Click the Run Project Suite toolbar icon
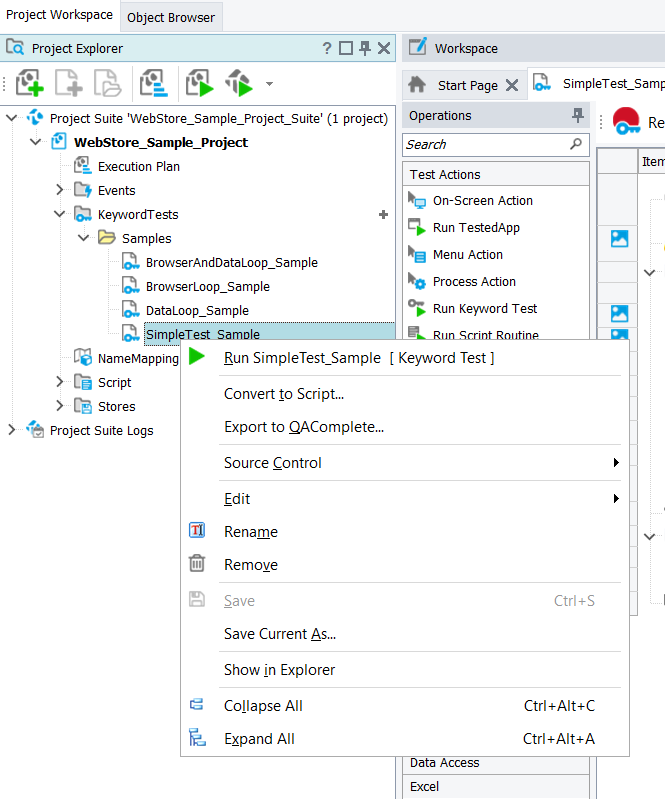The image size is (665, 799). point(239,83)
